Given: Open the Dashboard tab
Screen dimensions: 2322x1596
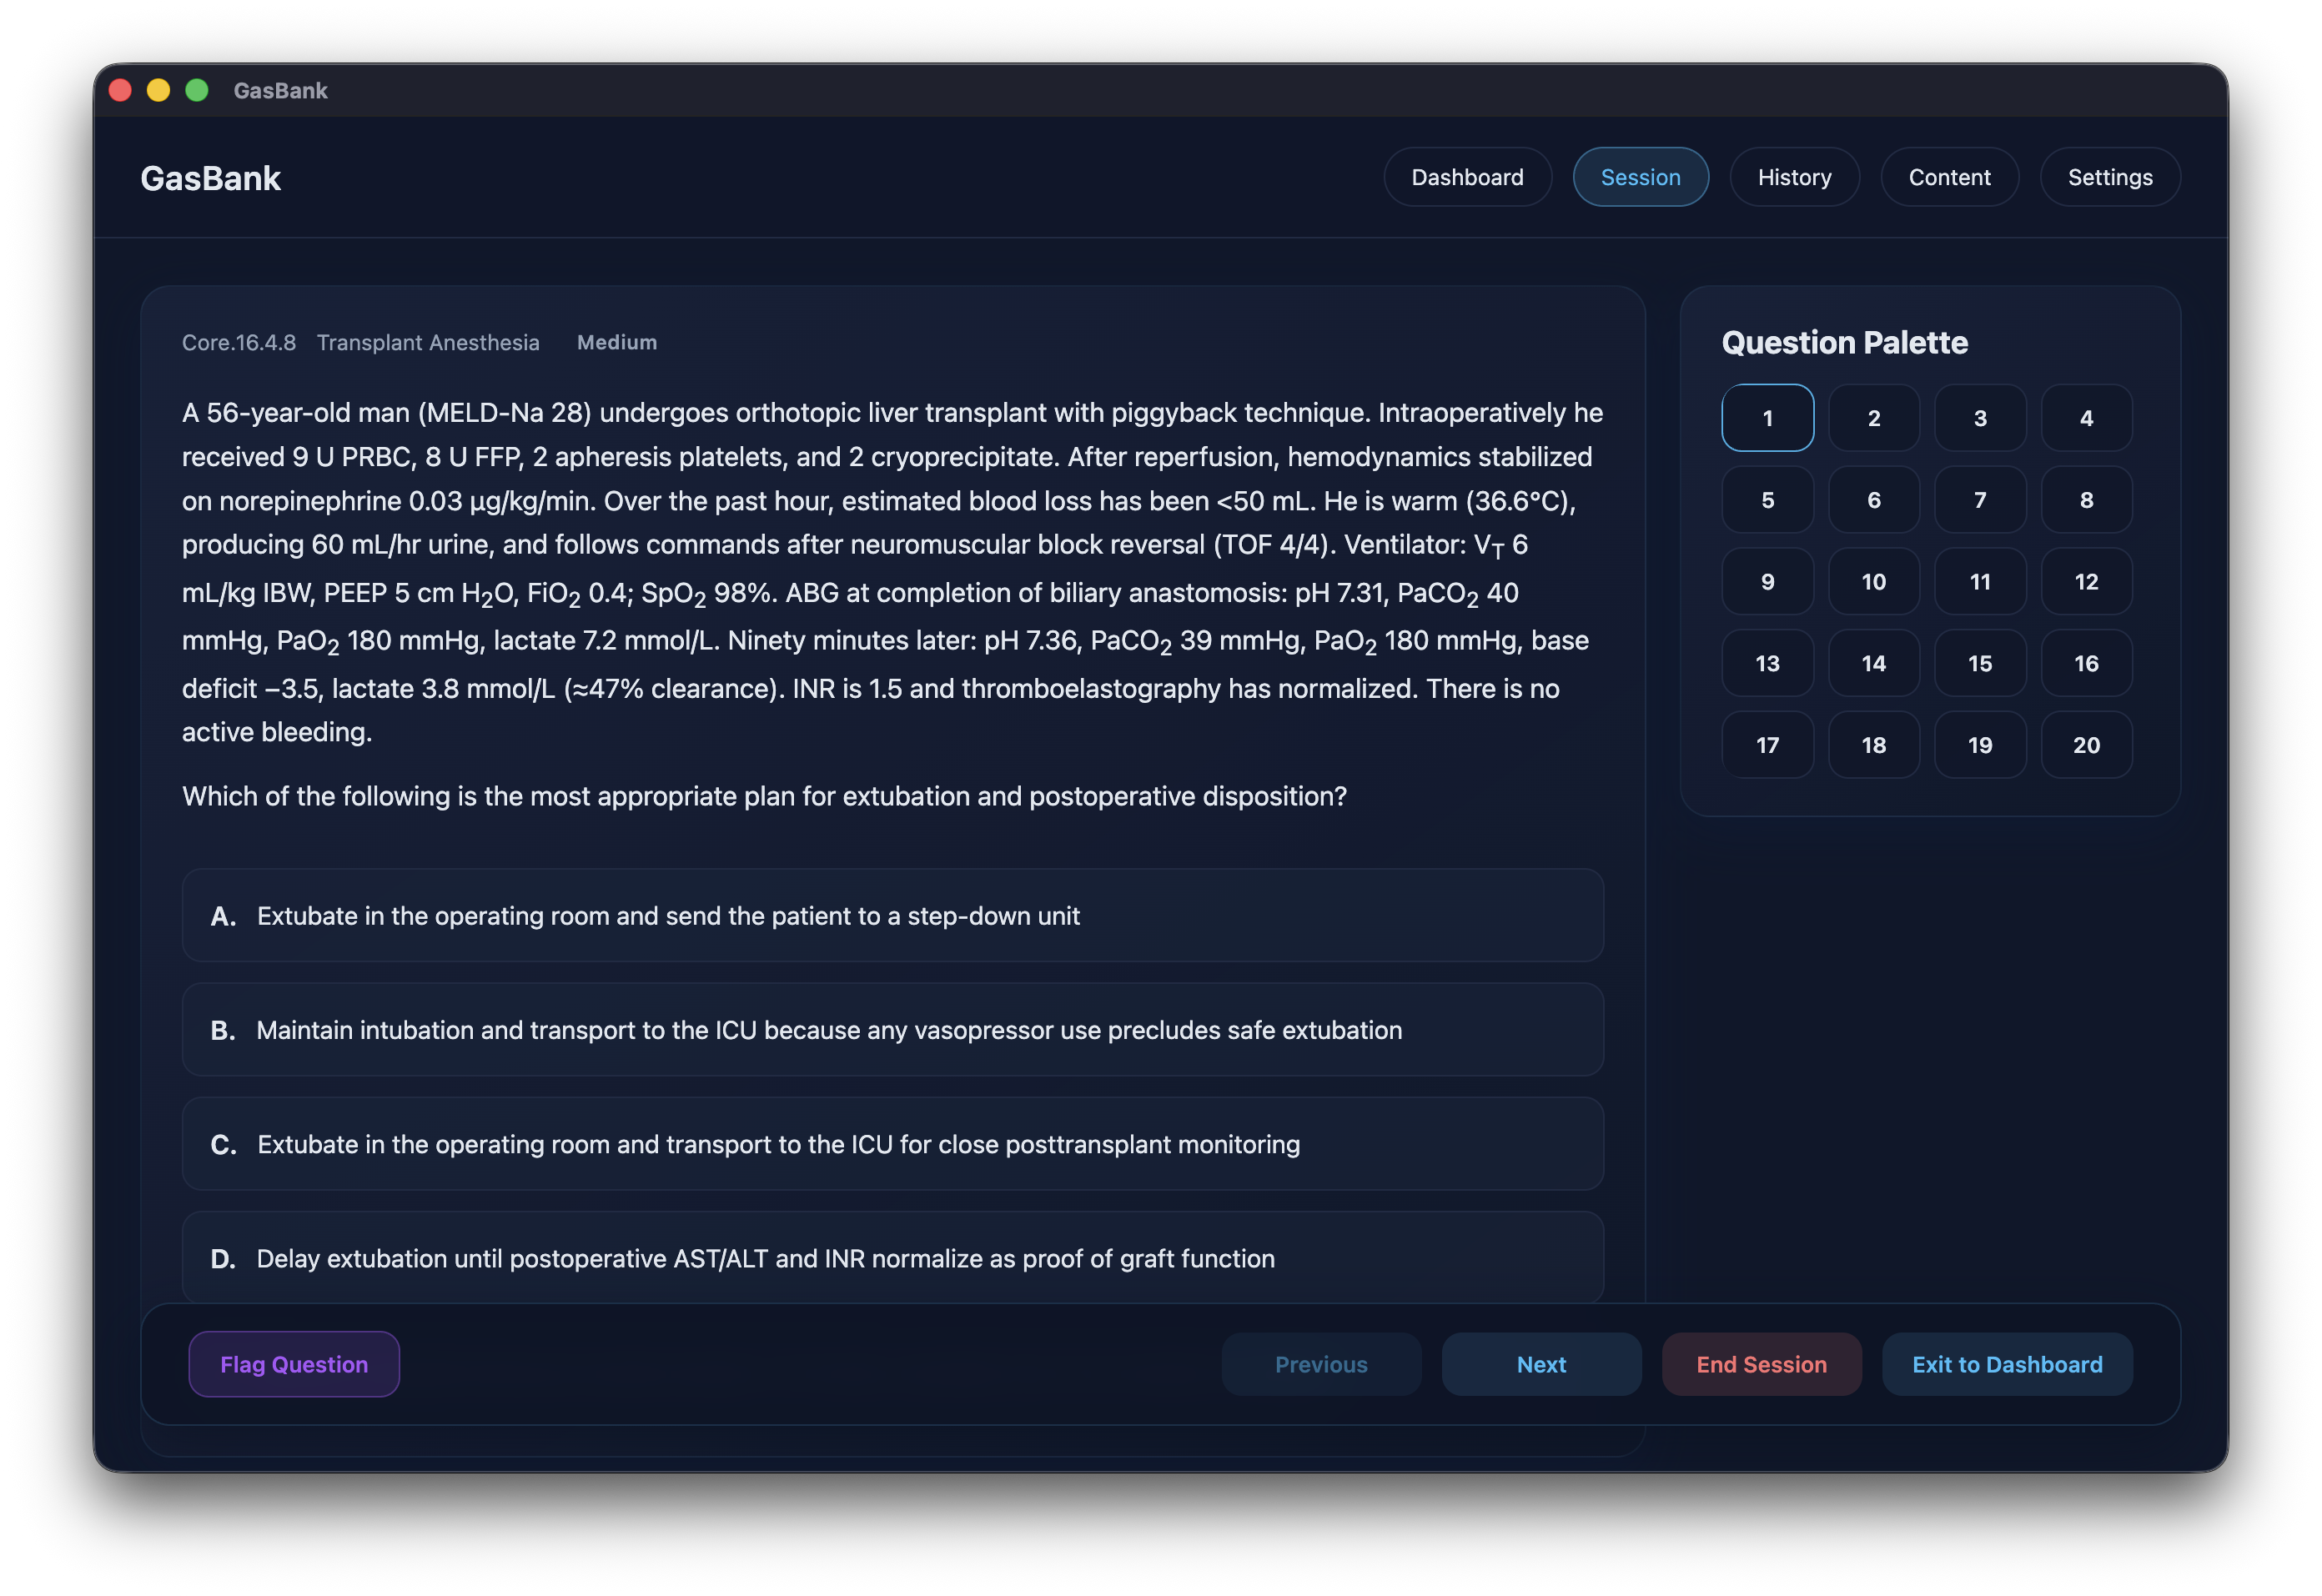Looking at the screenshot, I should (1467, 177).
